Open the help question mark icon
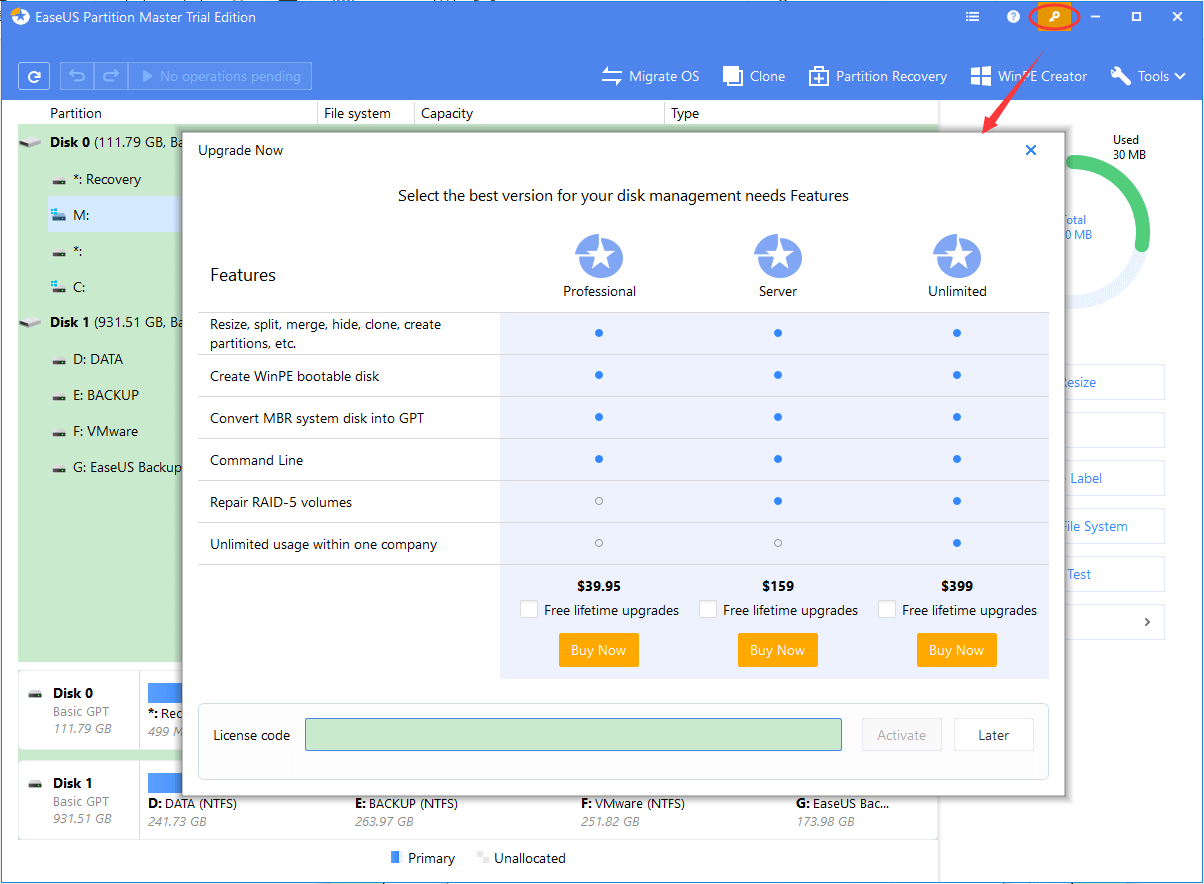Viewport: 1204px width, 884px height. pos(1013,17)
